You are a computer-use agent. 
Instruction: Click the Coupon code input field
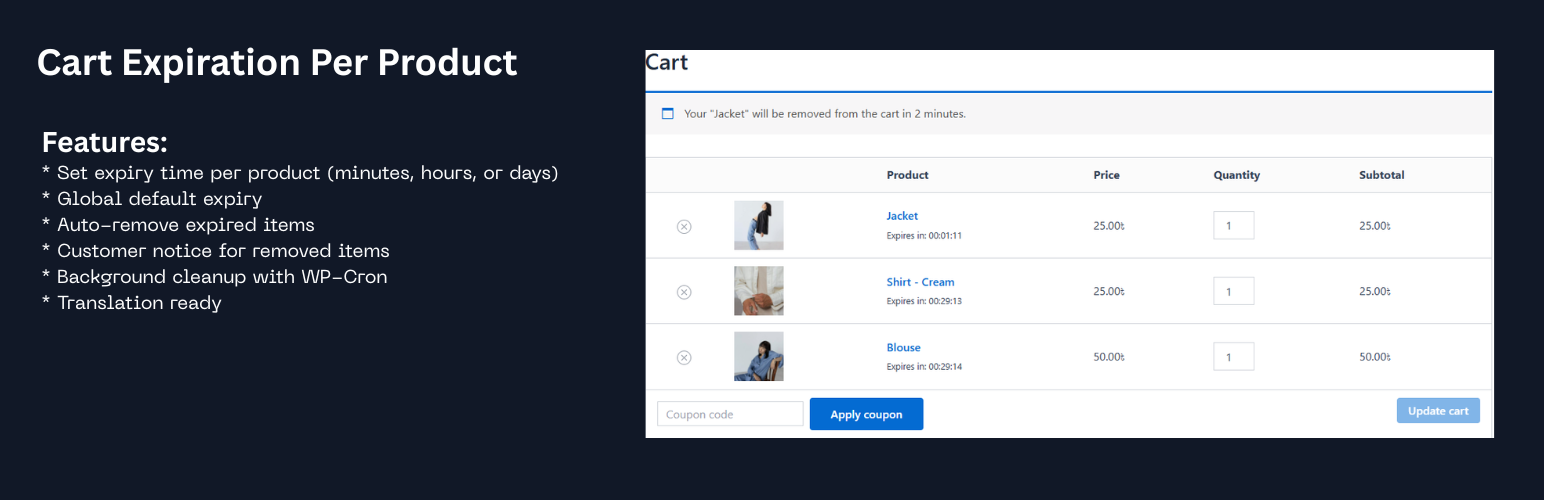[x=730, y=414]
